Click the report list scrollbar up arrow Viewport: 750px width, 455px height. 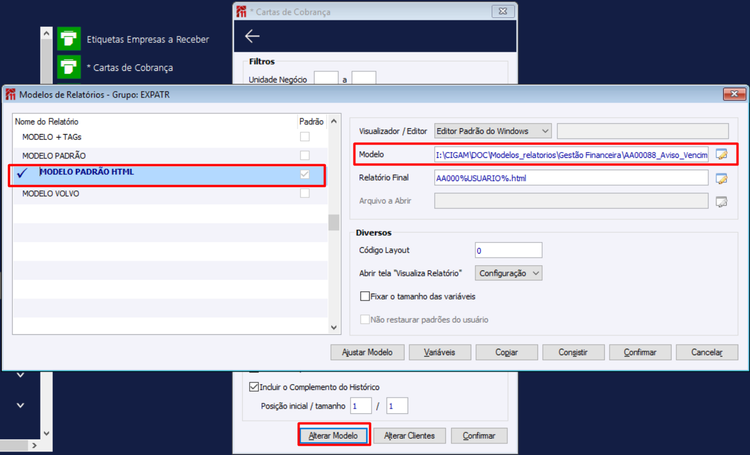click(x=334, y=122)
